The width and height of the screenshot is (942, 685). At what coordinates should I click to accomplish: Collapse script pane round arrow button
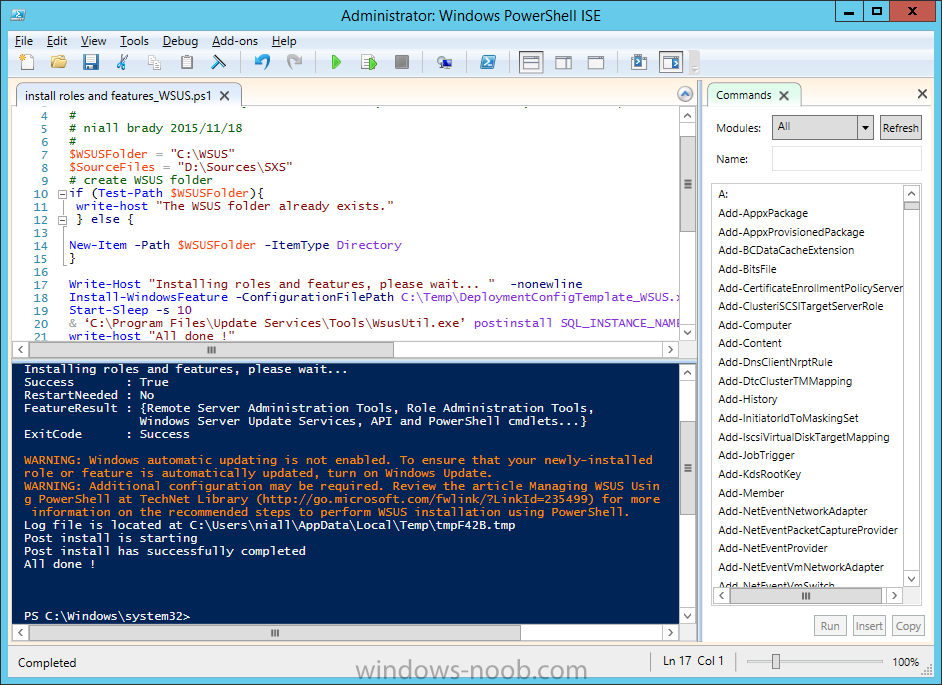[x=685, y=94]
